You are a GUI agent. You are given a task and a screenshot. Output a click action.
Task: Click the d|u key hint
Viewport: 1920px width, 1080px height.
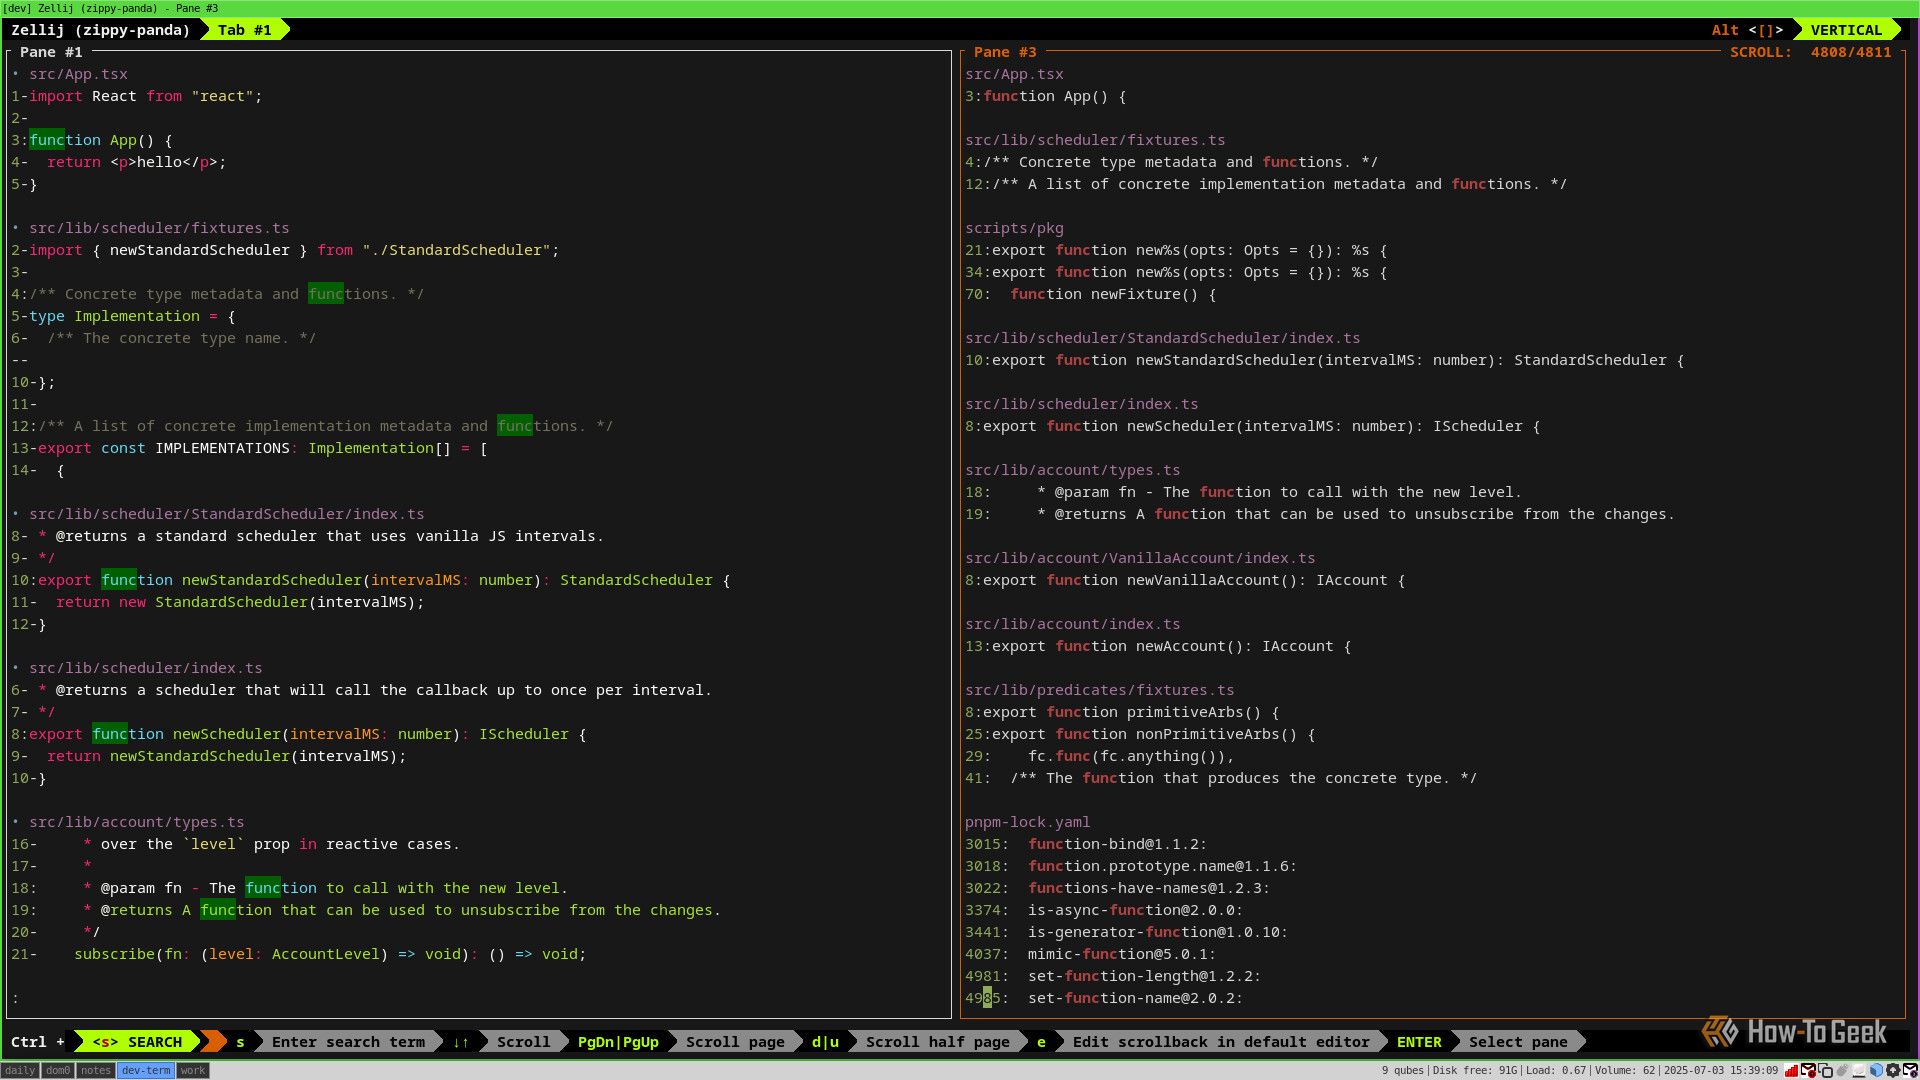click(825, 1042)
